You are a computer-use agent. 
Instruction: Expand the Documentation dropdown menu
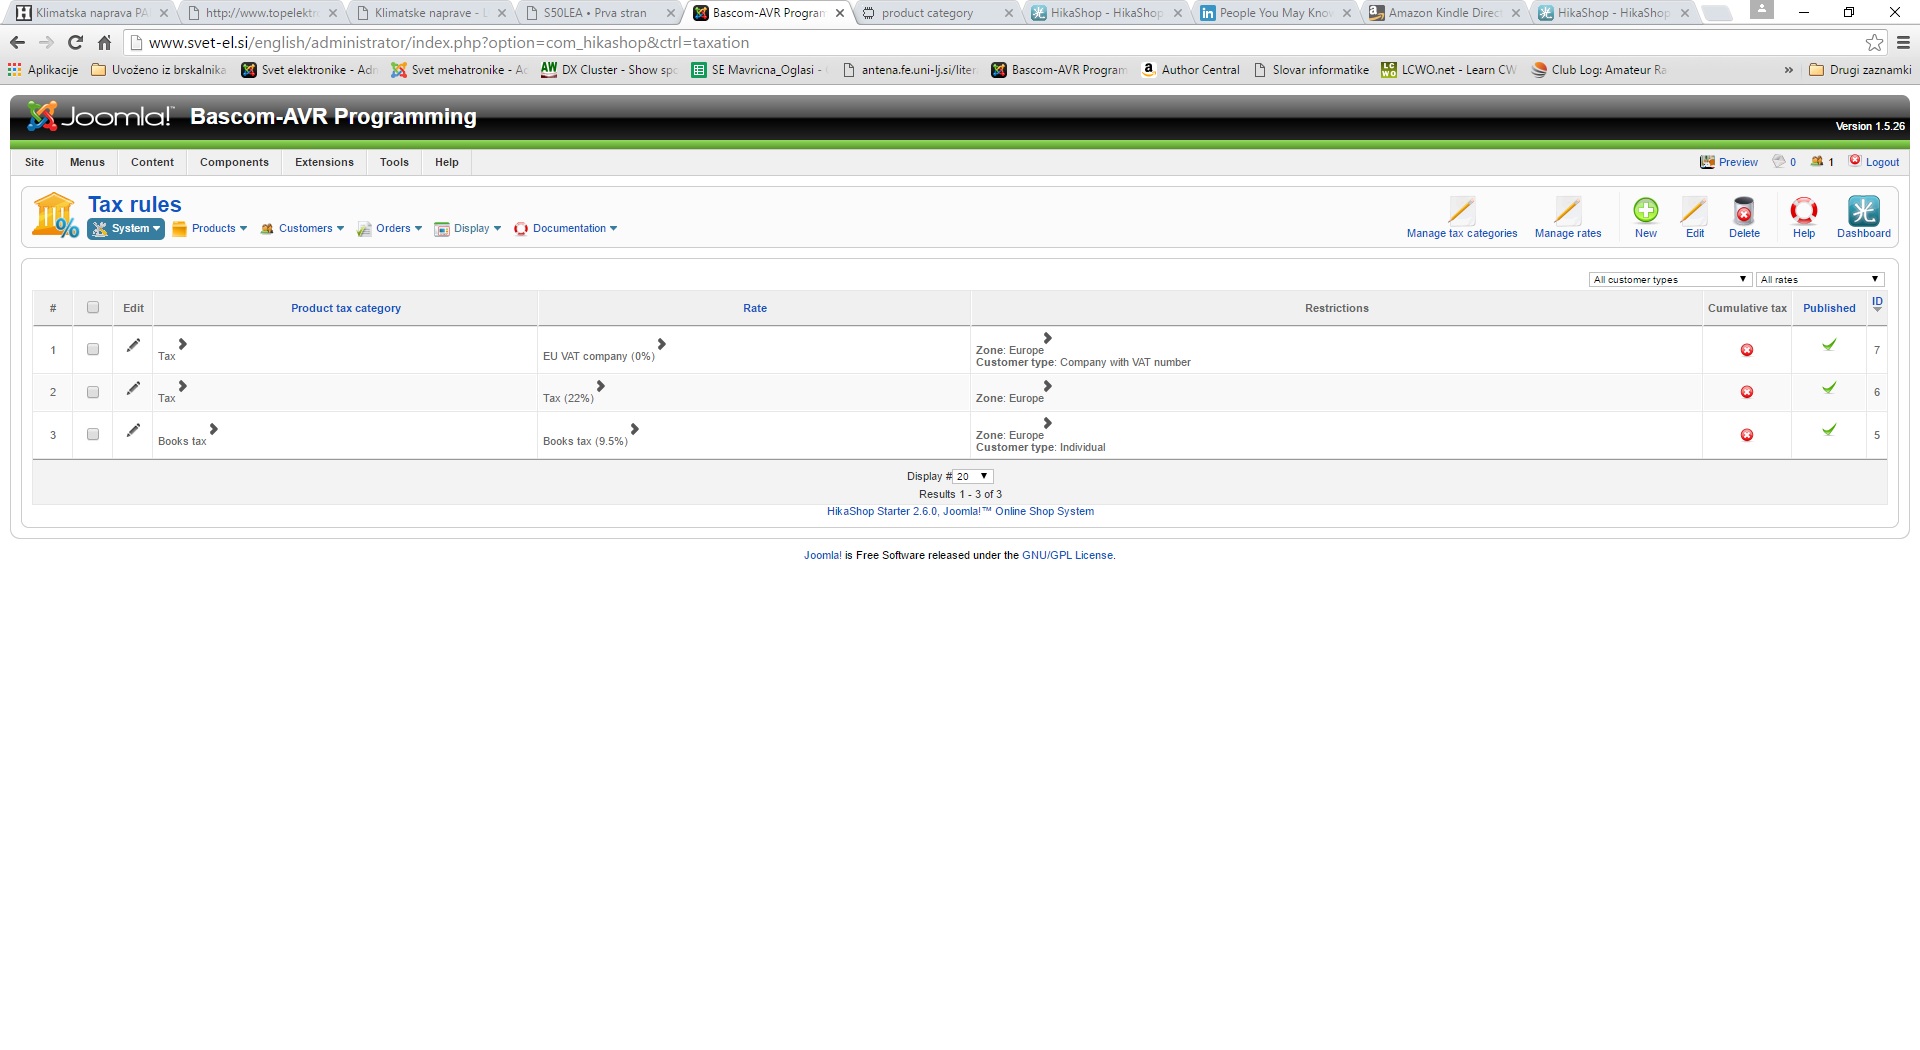[566, 229]
